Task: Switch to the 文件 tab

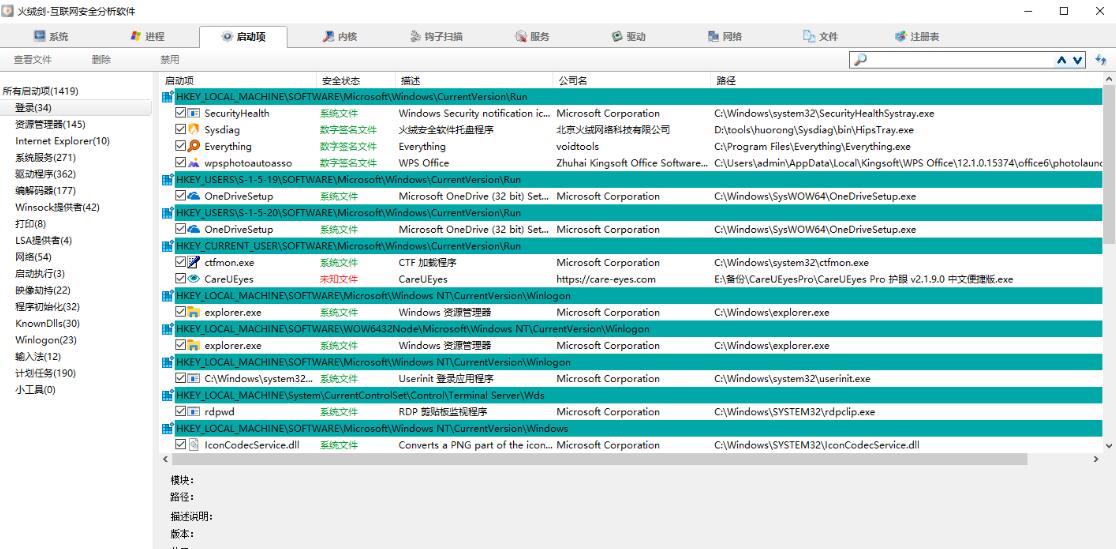Action: (821, 37)
